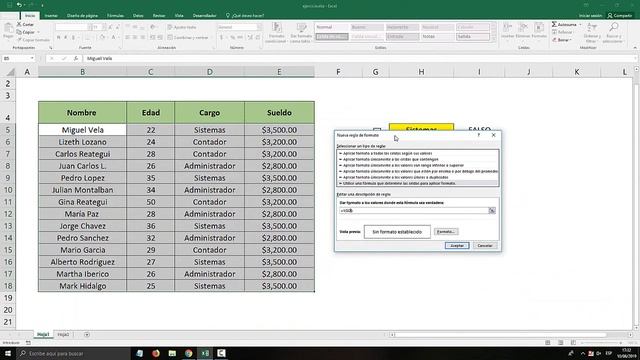Screen dimensions: 640x360
Task: Click the yellow Sistemas cell
Action: 421,127
